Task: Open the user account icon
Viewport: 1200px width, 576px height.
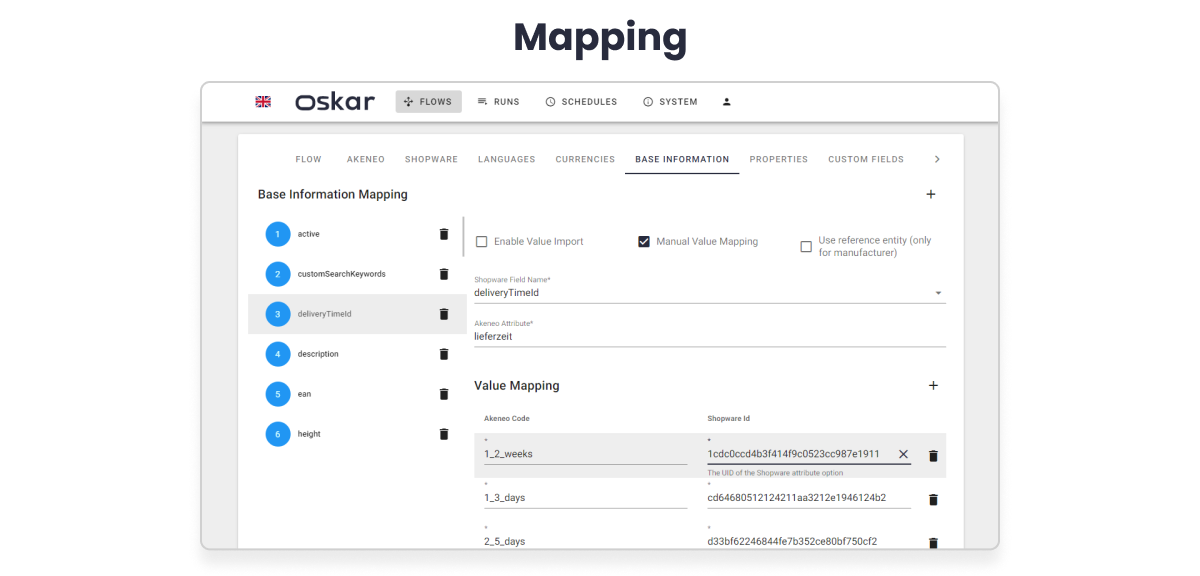Action: point(727,102)
